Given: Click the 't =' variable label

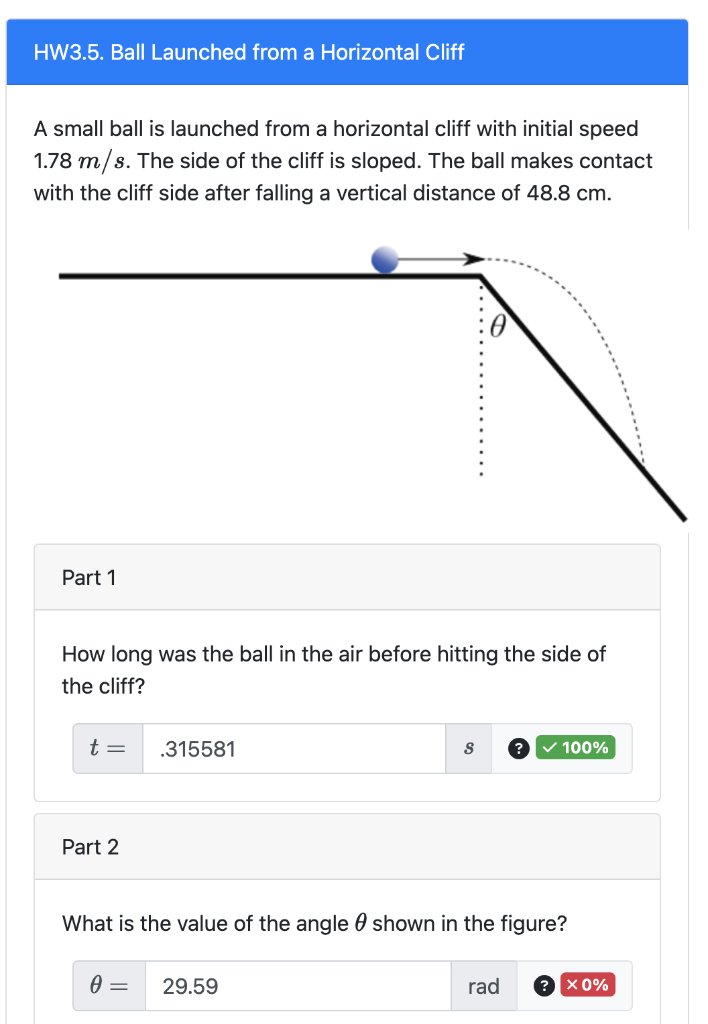Looking at the screenshot, I should click(x=106, y=748).
